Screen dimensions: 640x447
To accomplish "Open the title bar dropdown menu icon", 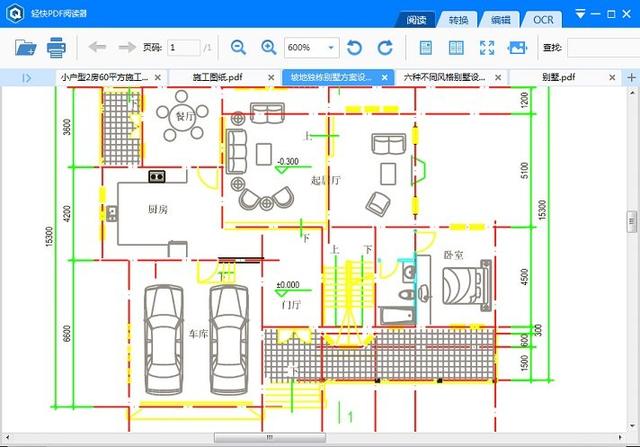I will point(580,14).
